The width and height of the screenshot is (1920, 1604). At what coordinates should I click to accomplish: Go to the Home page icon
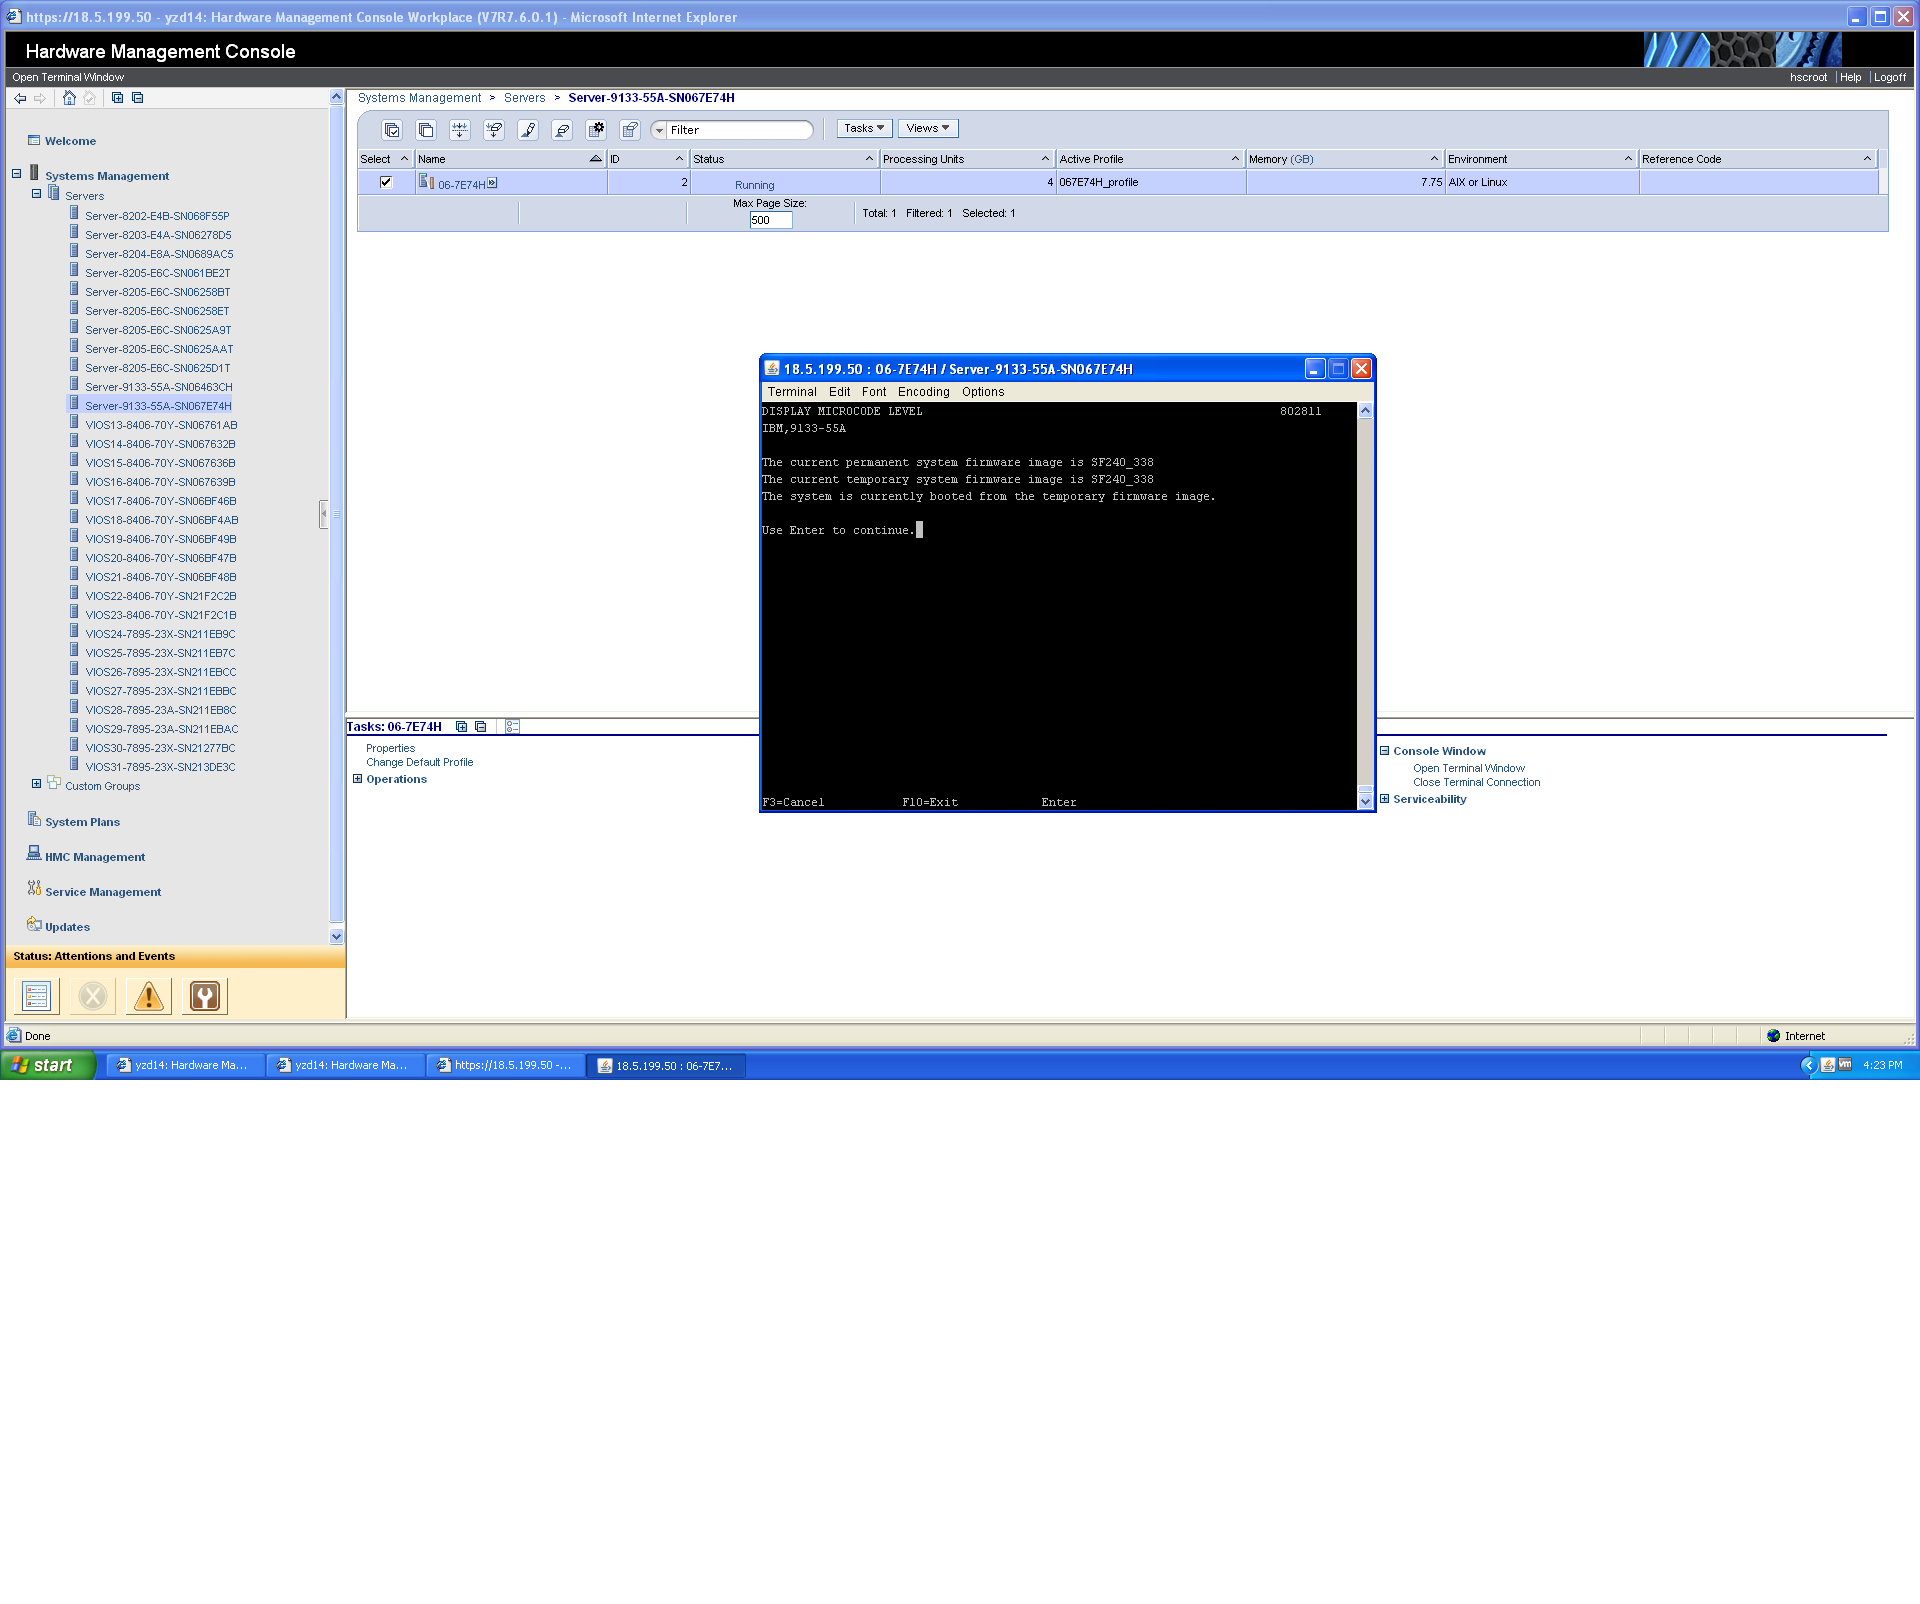pyautogui.click(x=69, y=98)
